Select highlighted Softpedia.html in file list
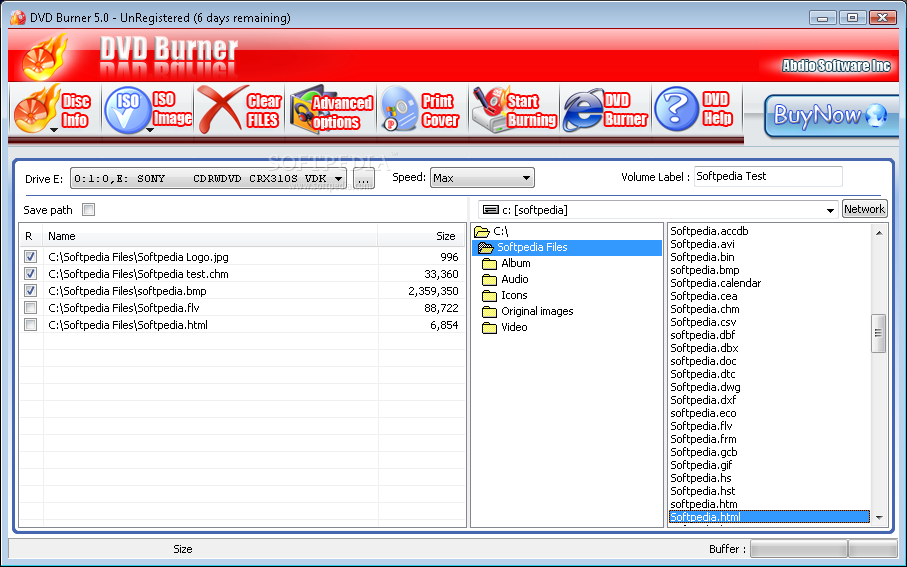This screenshot has height=567, width=907. [769, 517]
